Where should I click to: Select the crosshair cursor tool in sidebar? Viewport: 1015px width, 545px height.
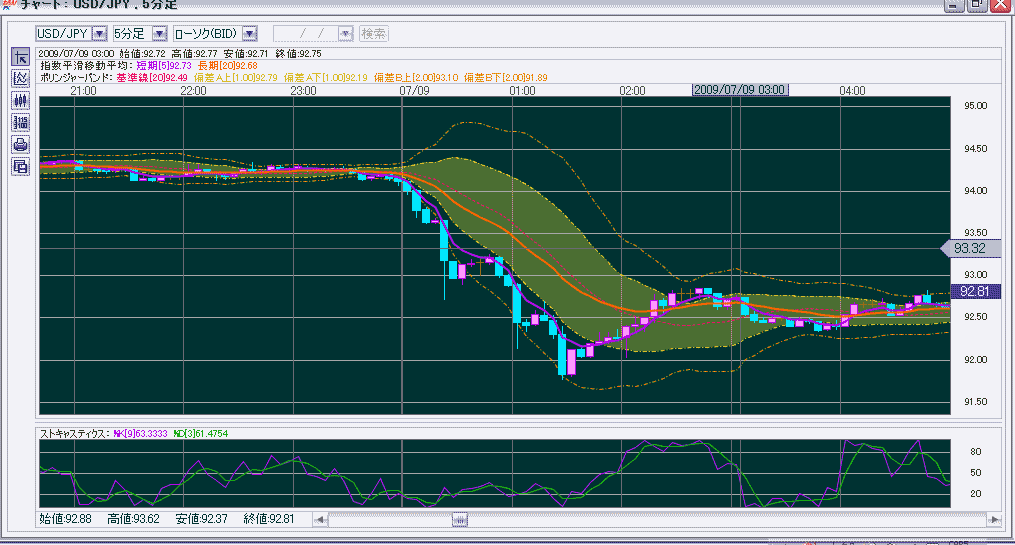click(x=20, y=56)
